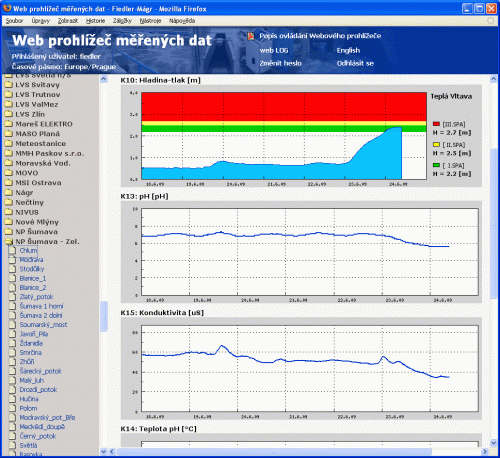This screenshot has height=458, width=500.
Task: Open Popis ovládání Webového prohlížeče link
Action: [x=320, y=36]
